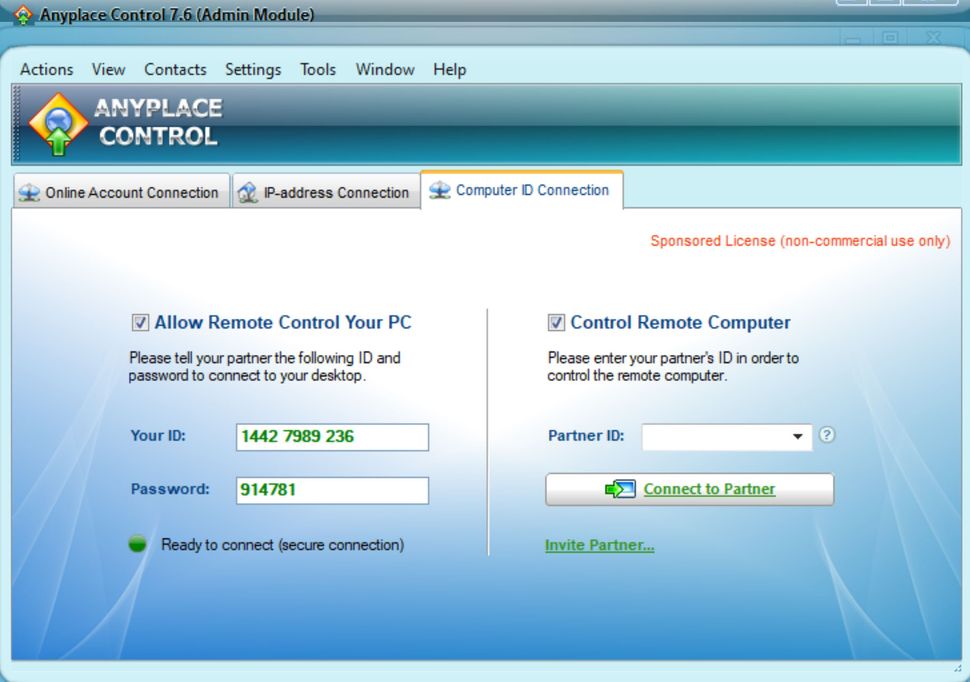
Task: Click the Online Account Connection tab icon
Action: pyautogui.click(x=28, y=192)
